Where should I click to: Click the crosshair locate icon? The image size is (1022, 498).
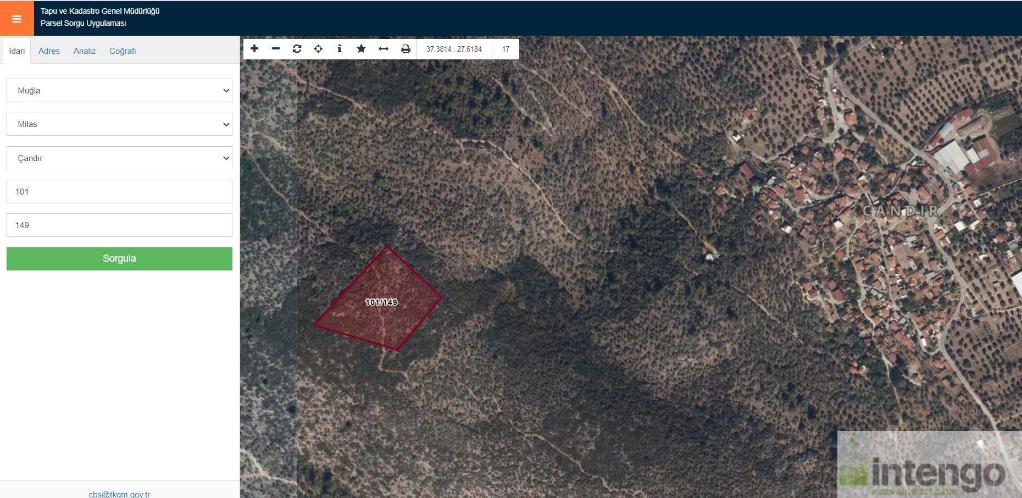click(318, 48)
